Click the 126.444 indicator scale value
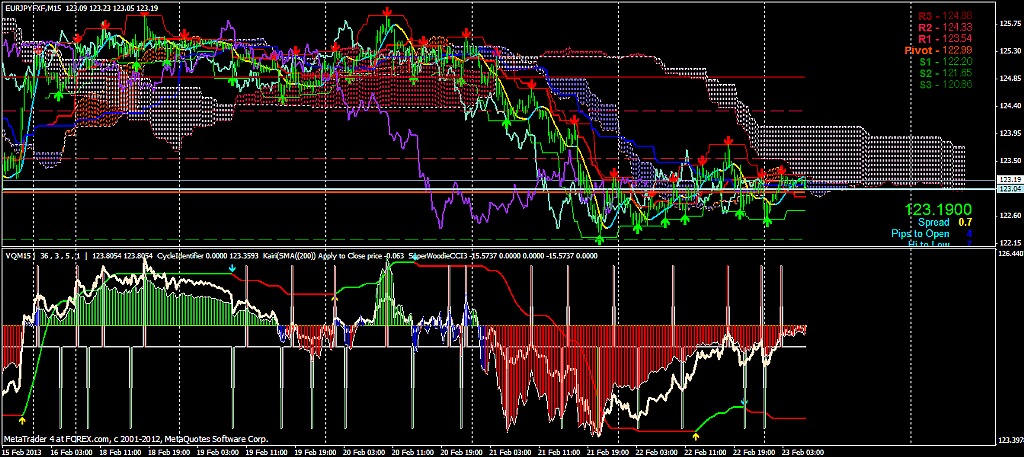 coord(1010,253)
